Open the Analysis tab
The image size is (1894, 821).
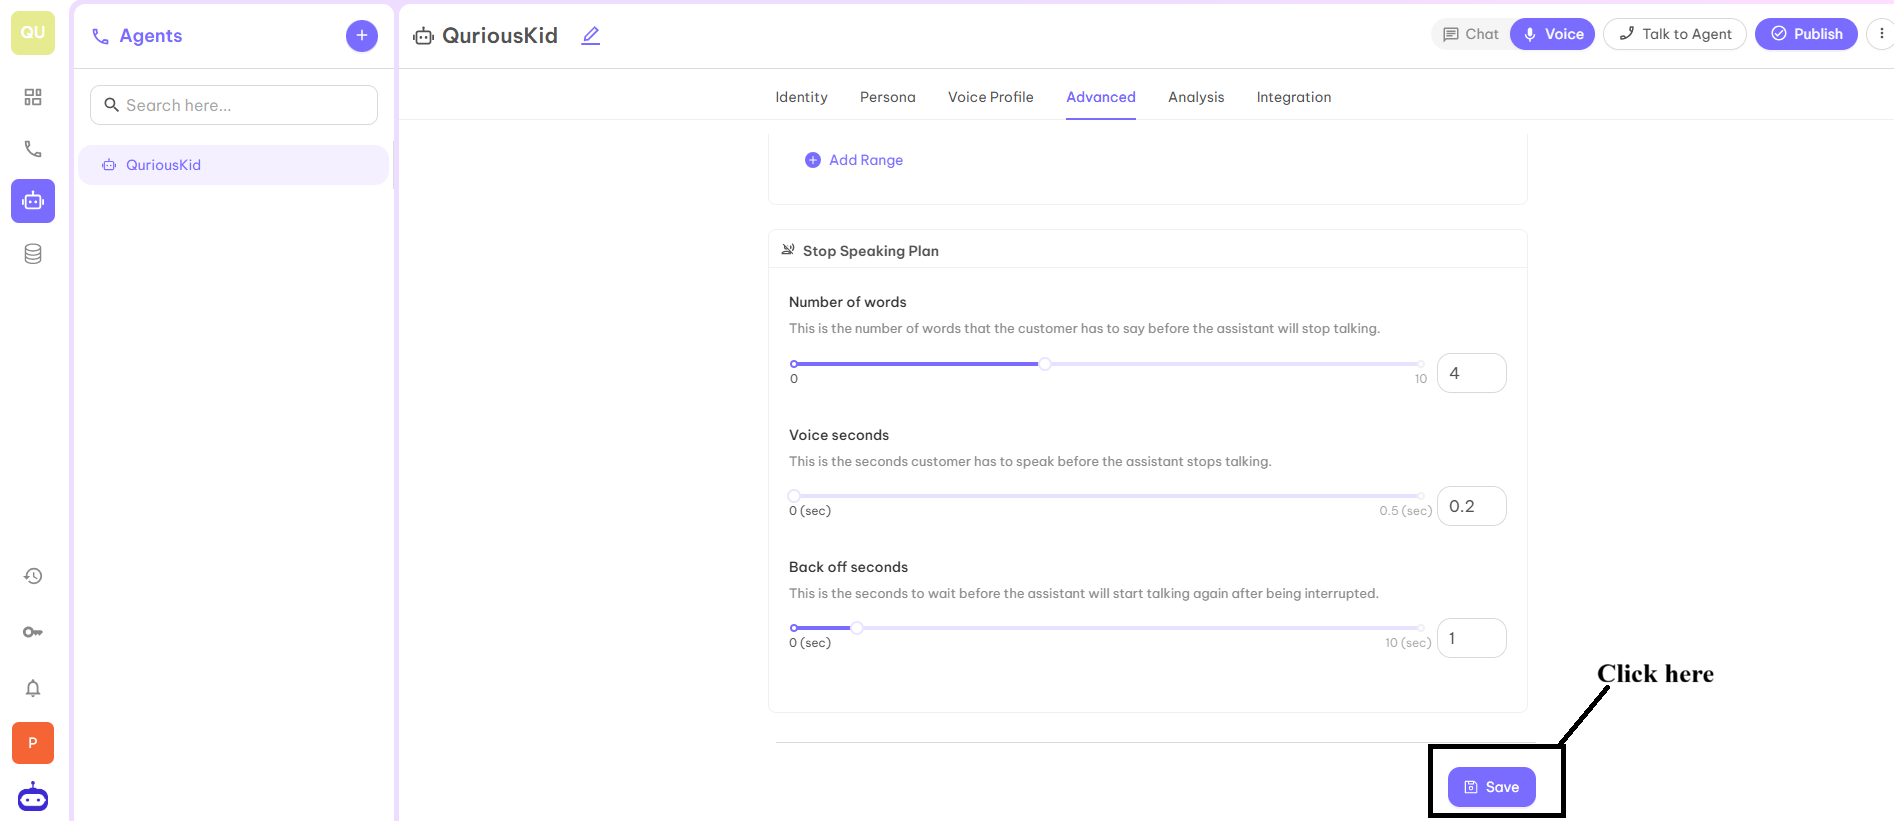coord(1196,97)
